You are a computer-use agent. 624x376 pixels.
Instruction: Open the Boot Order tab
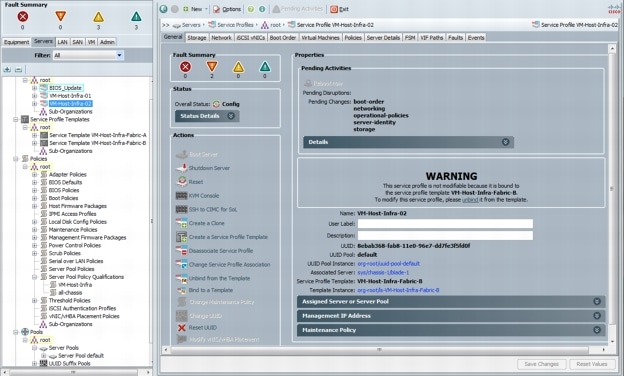(x=283, y=38)
